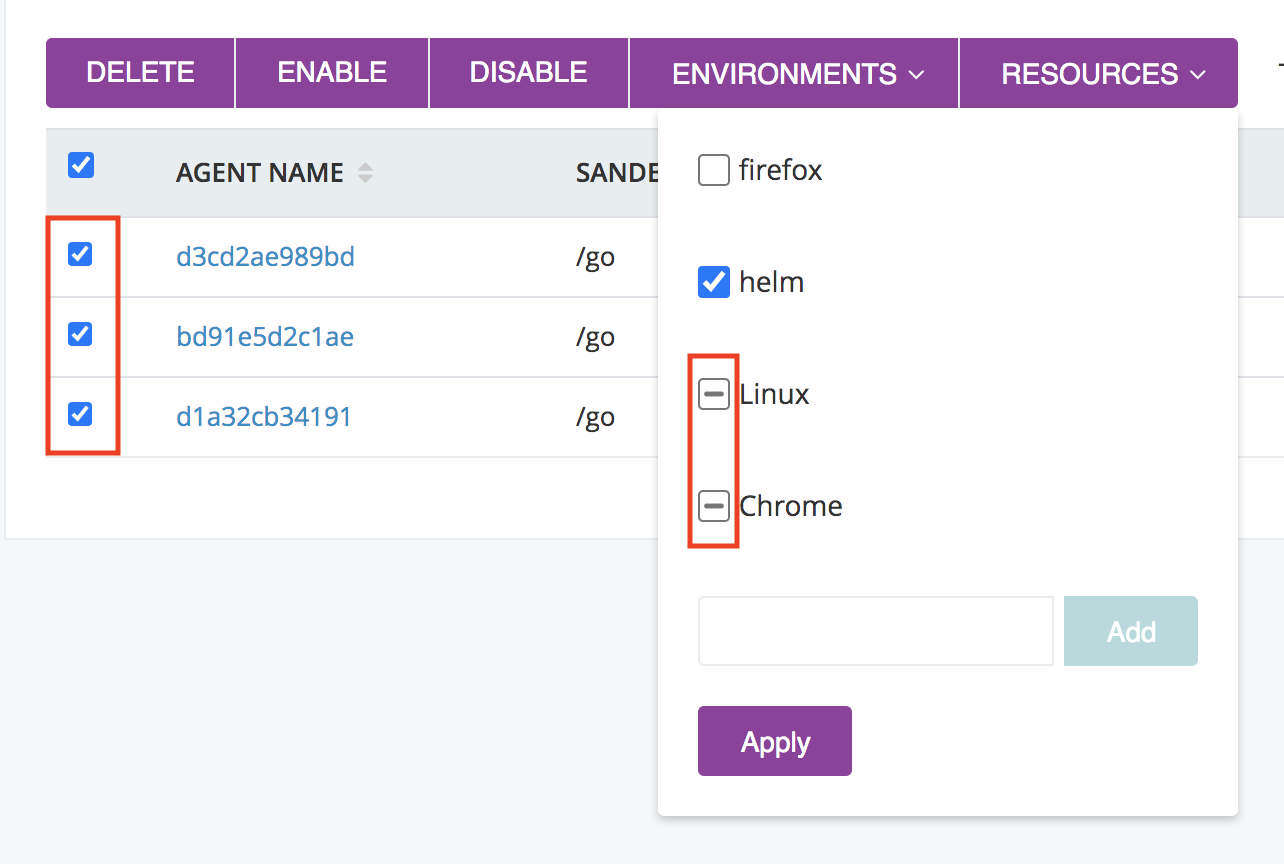Click Apply to save environment changes

click(x=775, y=742)
